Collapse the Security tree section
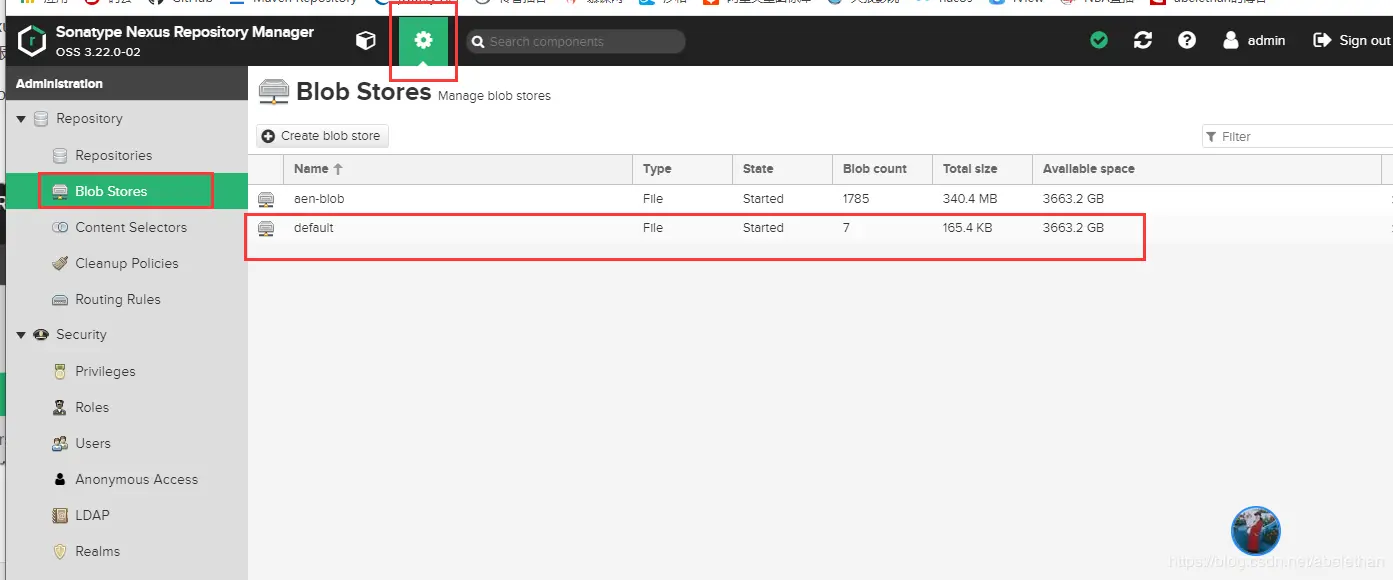The height and width of the screenshot is (580, 1393). 21,335
